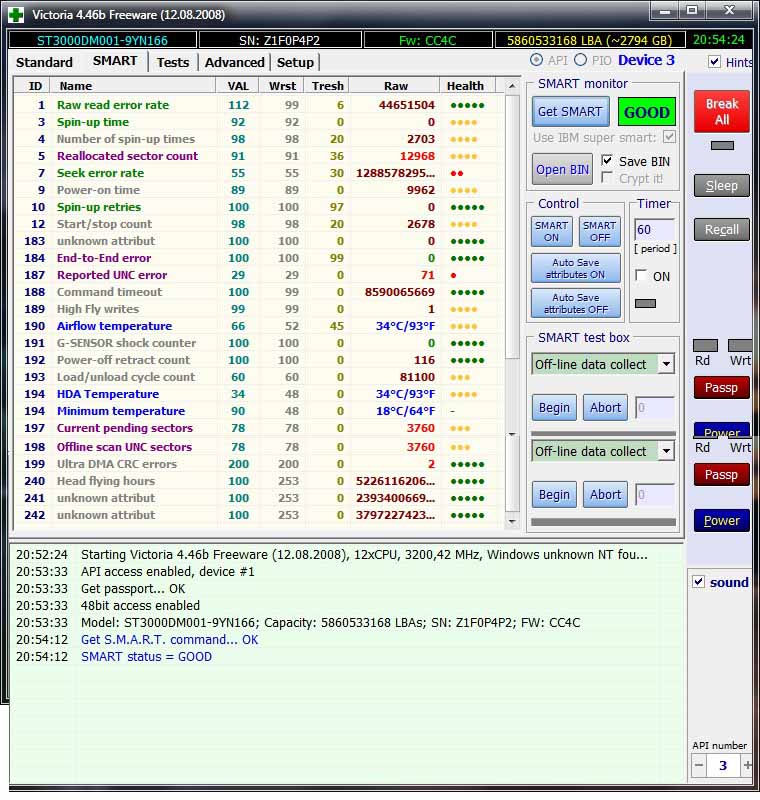Open a BIN file with Open BIN

pos(563,169)
